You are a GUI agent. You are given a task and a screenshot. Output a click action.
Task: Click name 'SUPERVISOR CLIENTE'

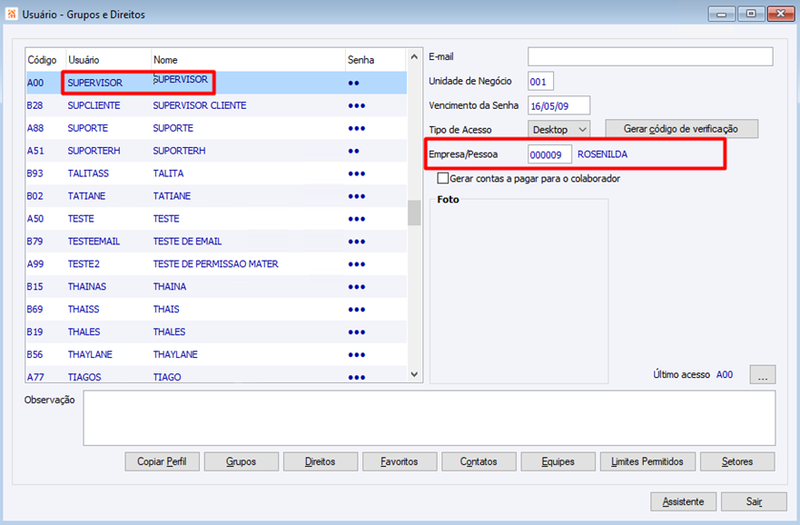point(199,106)
